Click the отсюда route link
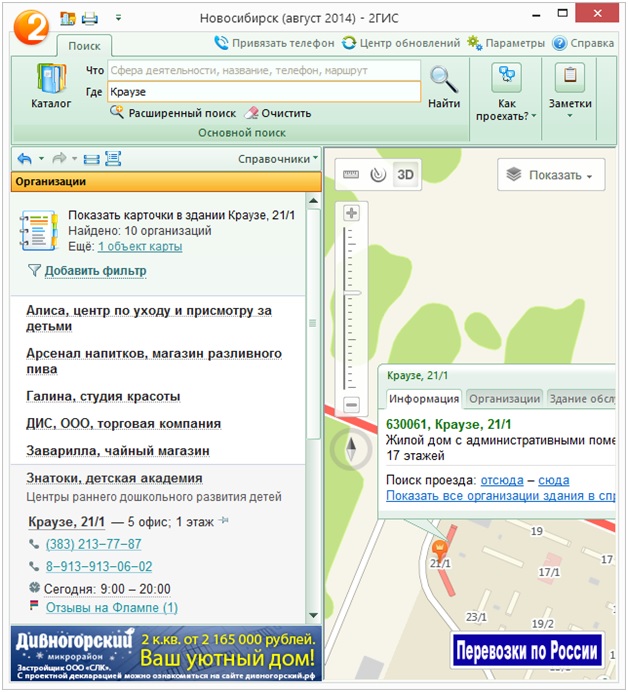628x692 pixels. [x=502, y=480]
